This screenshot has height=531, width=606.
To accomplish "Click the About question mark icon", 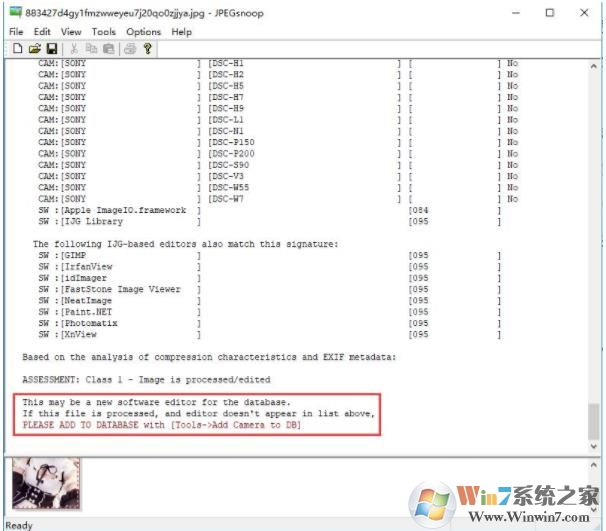I will click(x=147, y=49).
